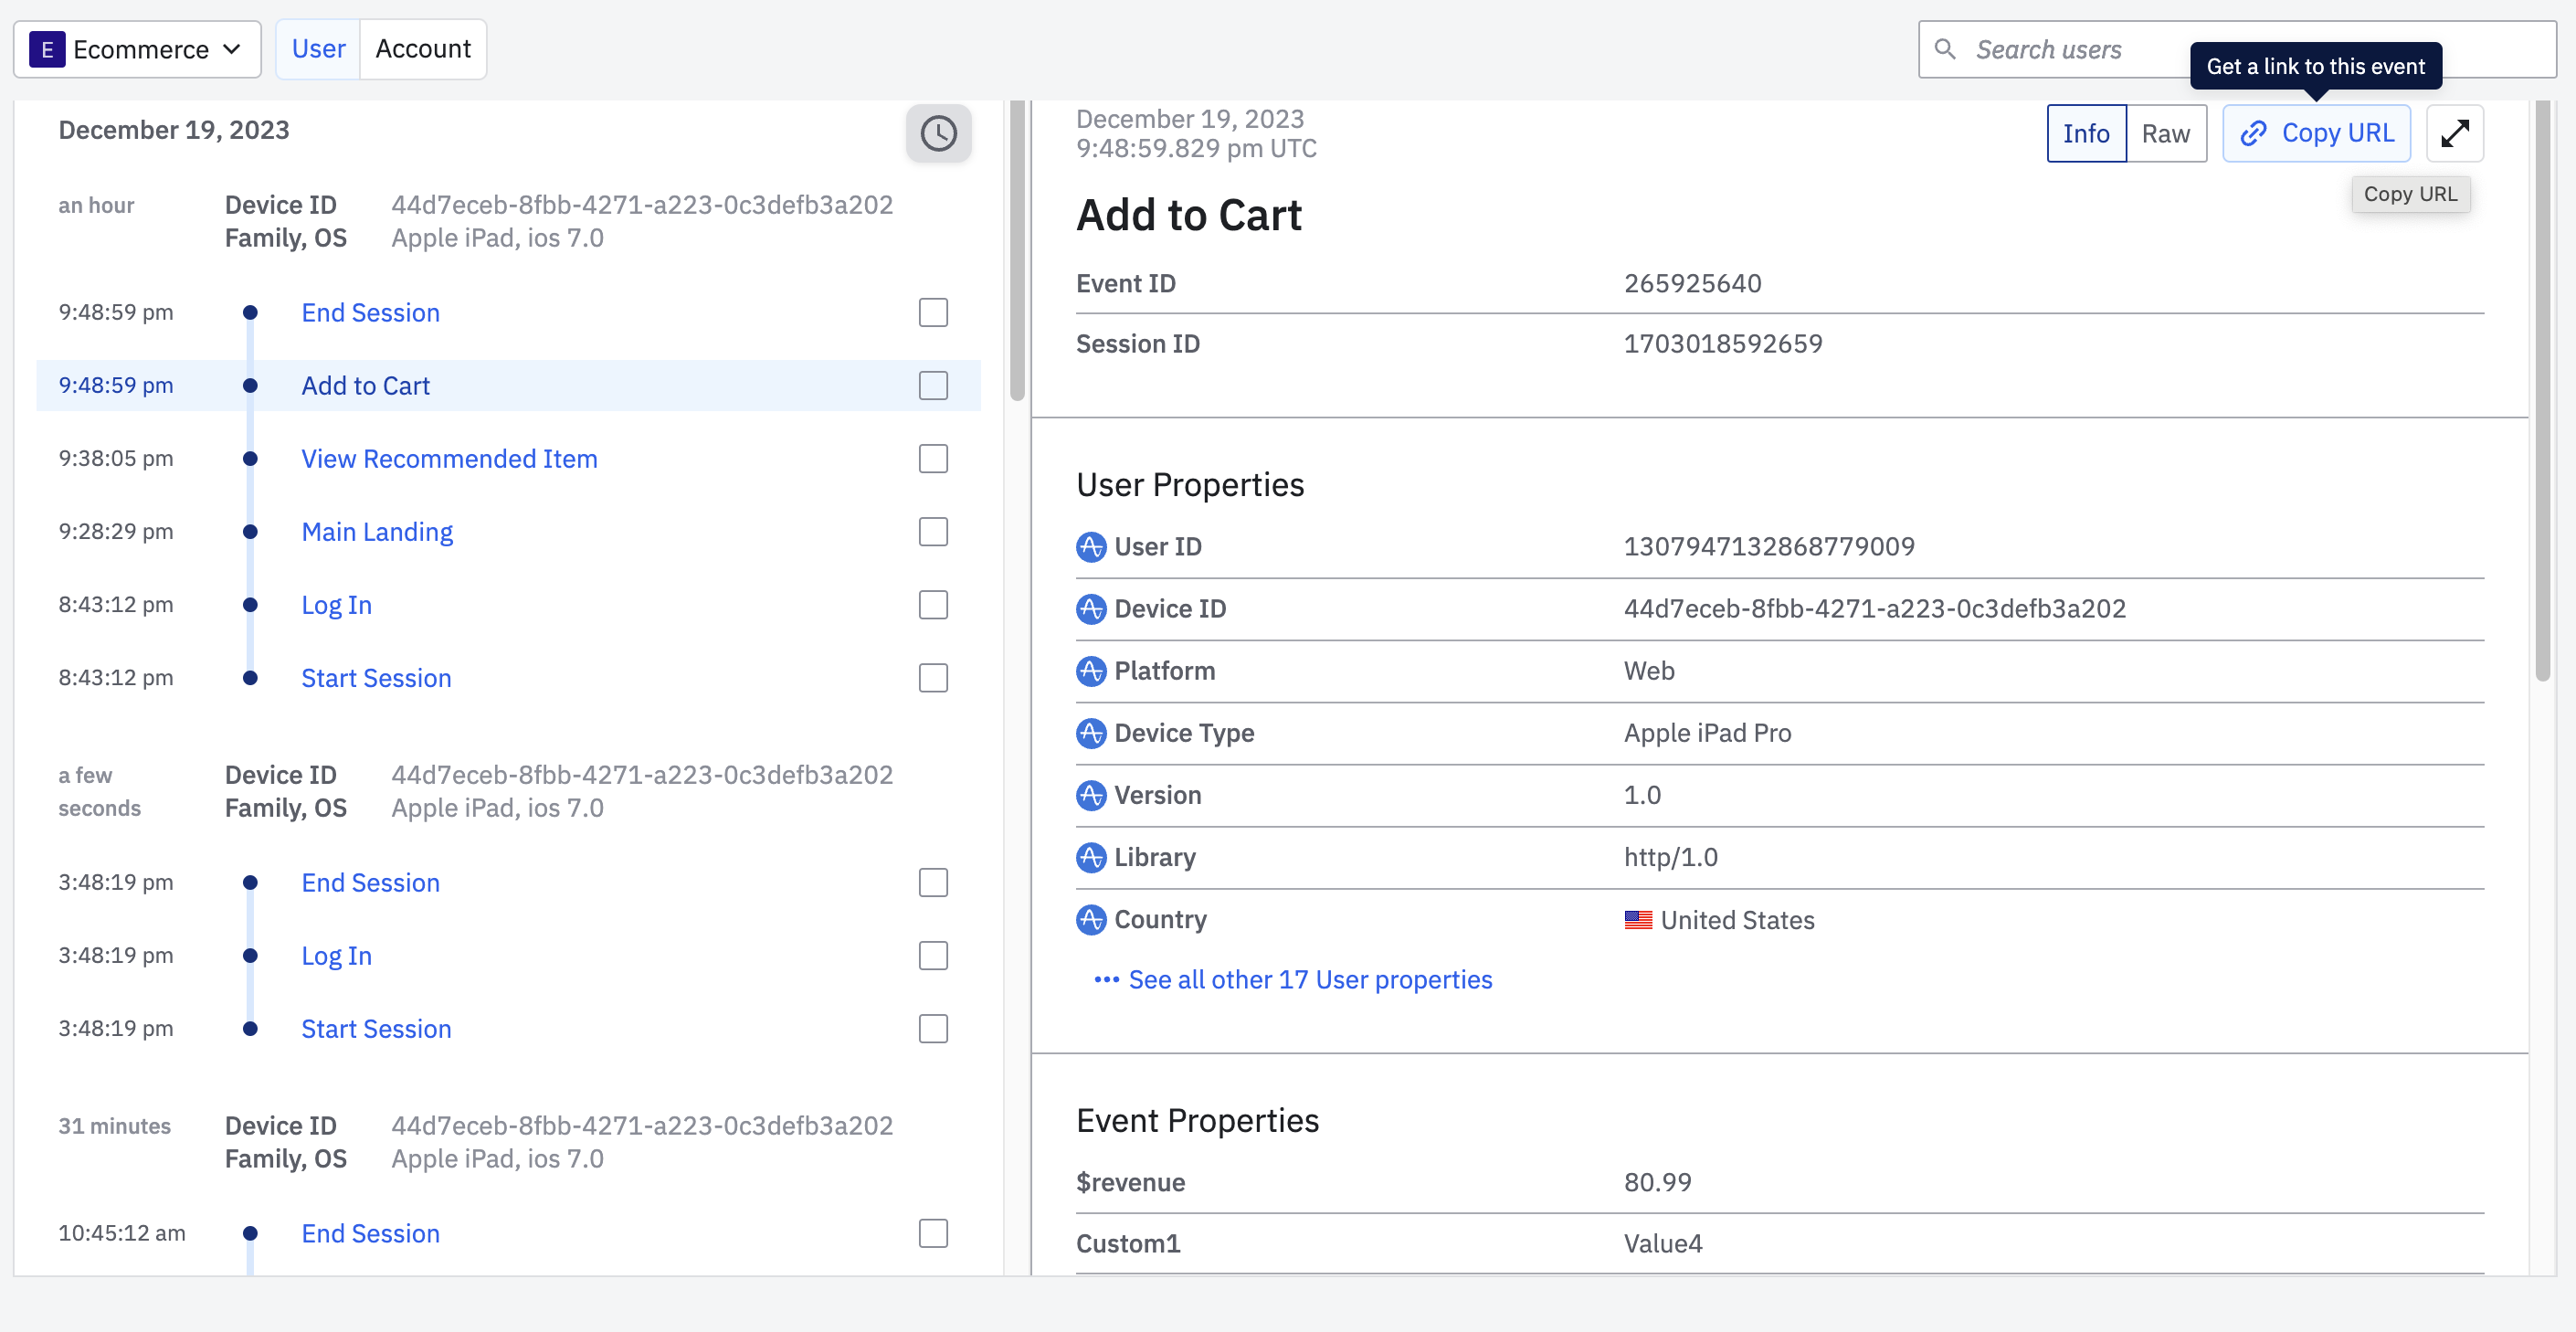
Task: Click the Amplitude icon beside Library
Action: (x=1090, y=857)
